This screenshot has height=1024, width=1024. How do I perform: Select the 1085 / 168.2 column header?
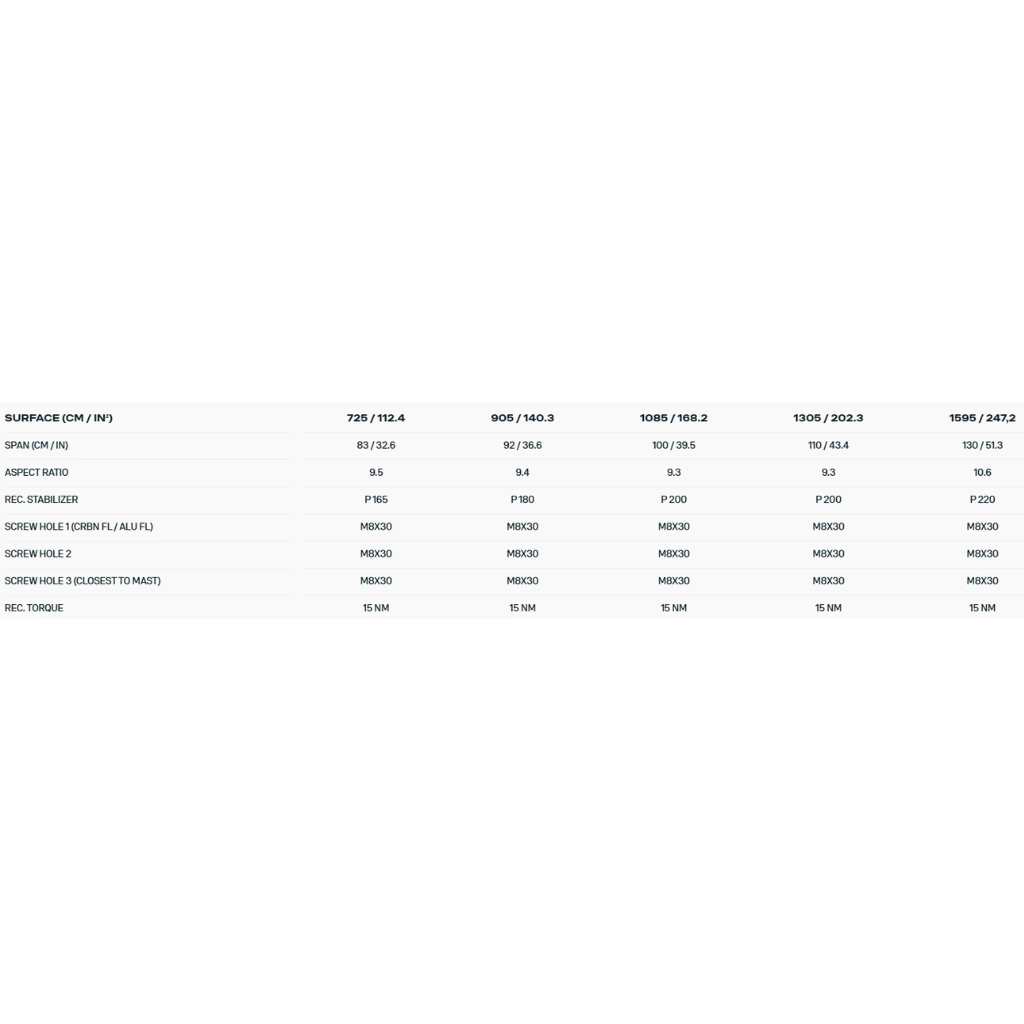pyautogui.click(x=674, y=418)
